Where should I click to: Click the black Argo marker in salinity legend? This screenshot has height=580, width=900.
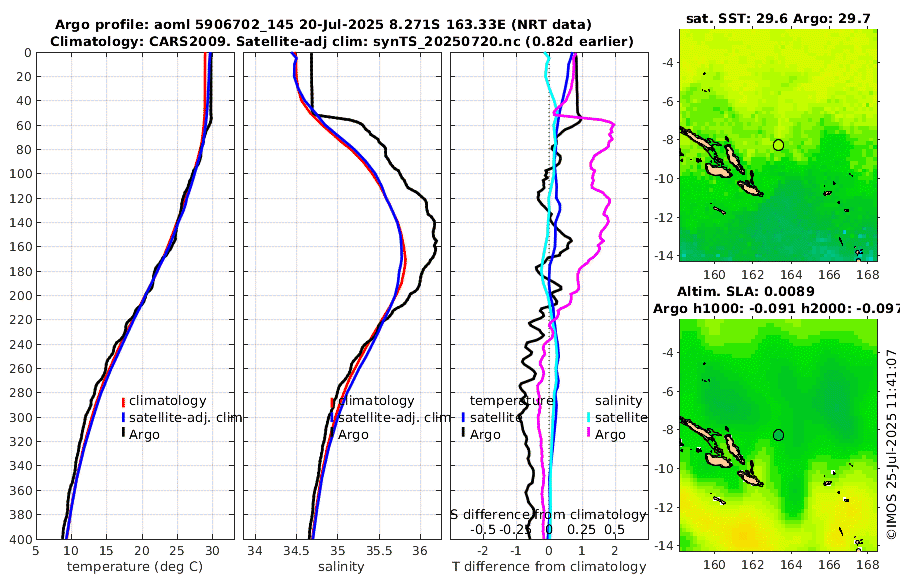[x=332, y=434]
